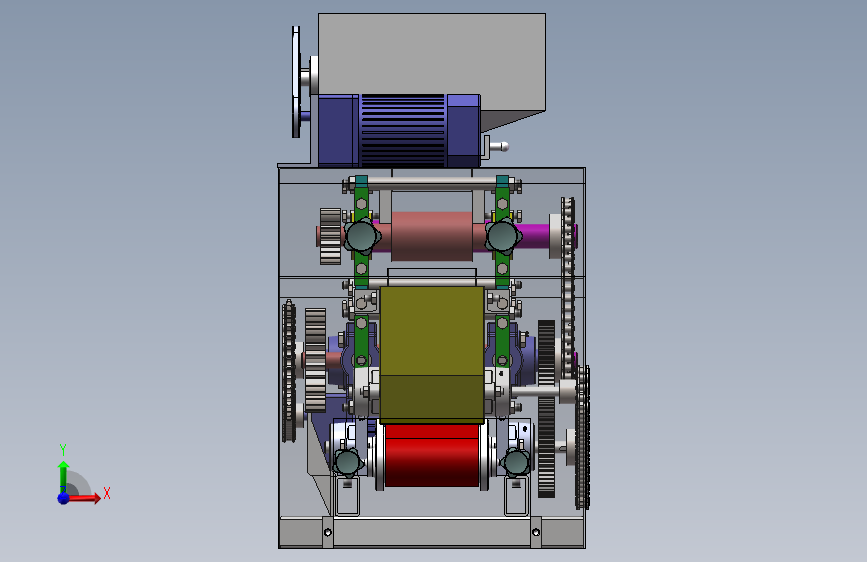Click the blue Z axis ball on triad
The height and width of the screenshot is (562, 867).
click(x=64, y=498)
